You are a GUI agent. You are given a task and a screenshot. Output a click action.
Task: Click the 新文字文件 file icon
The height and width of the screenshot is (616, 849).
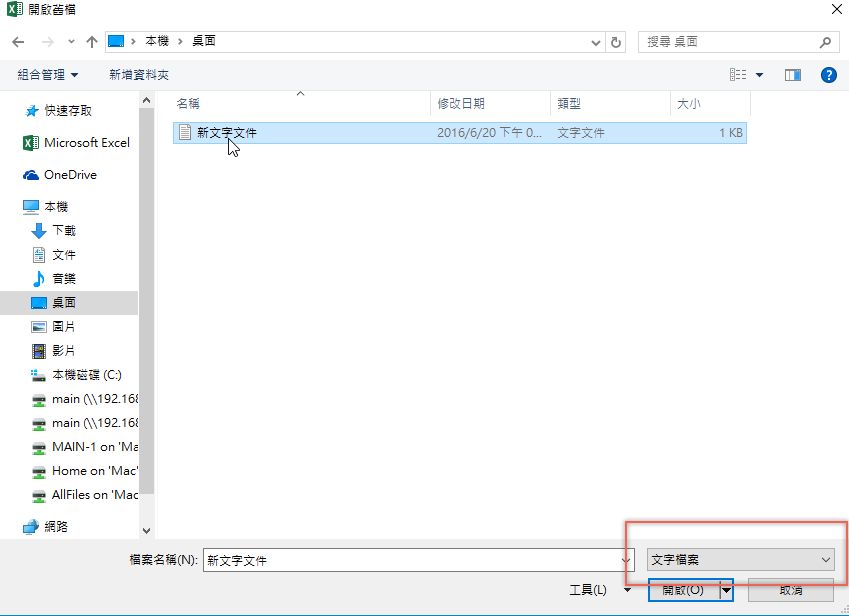[185, 132]
